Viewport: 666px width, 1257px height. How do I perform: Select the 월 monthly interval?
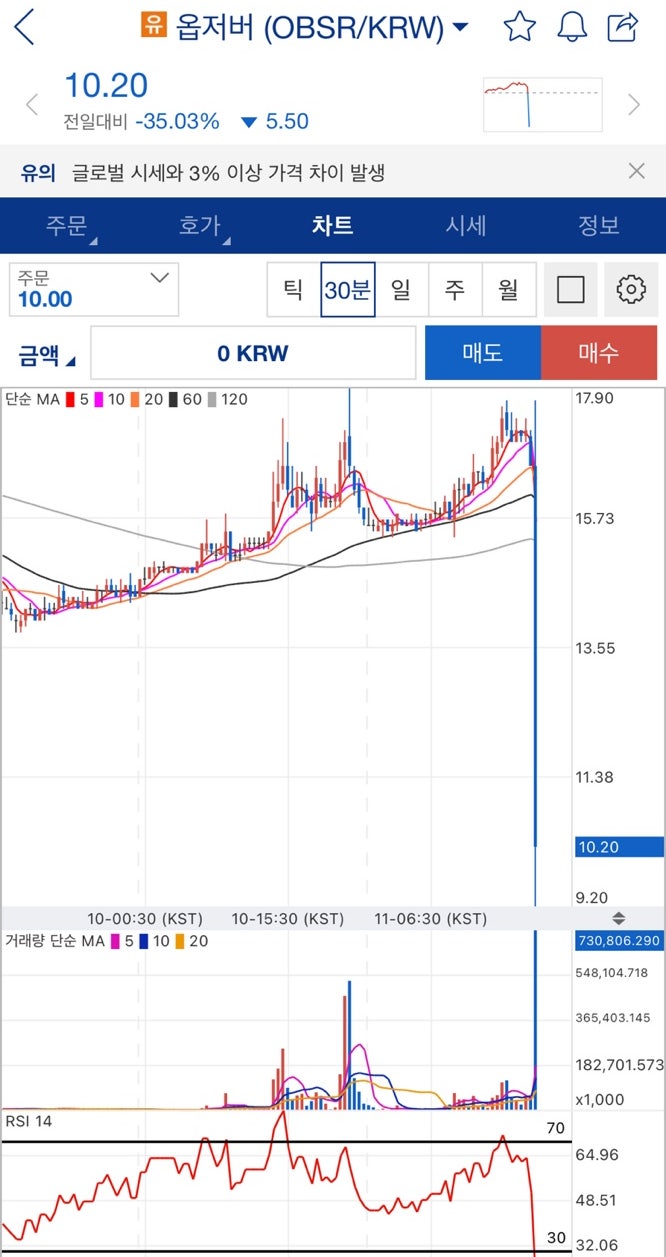click(x=509, y=290)
